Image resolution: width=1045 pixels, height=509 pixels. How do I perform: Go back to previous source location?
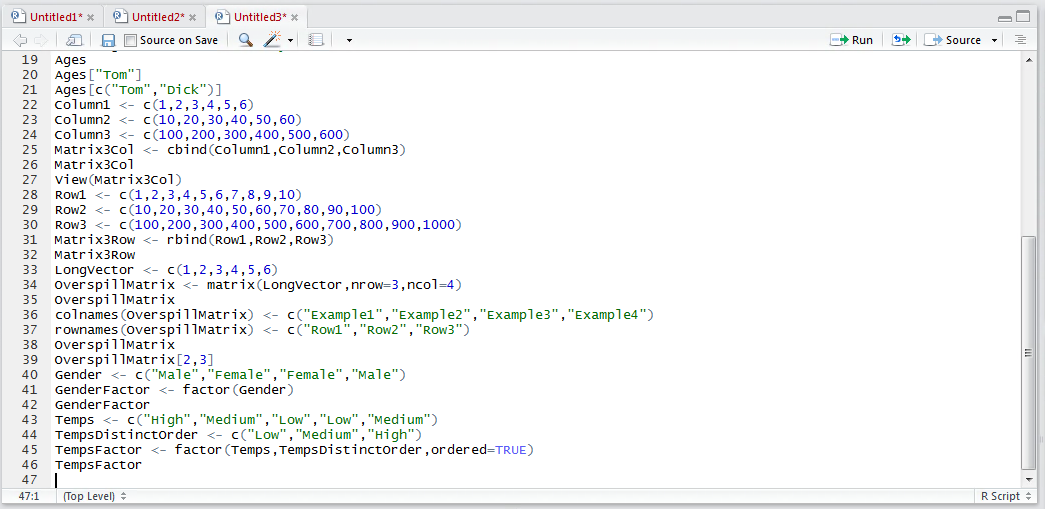[20, 40]
